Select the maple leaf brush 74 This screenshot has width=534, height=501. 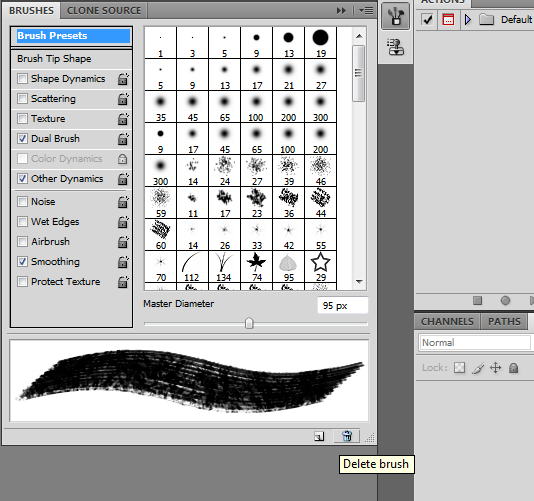(256, 267)
